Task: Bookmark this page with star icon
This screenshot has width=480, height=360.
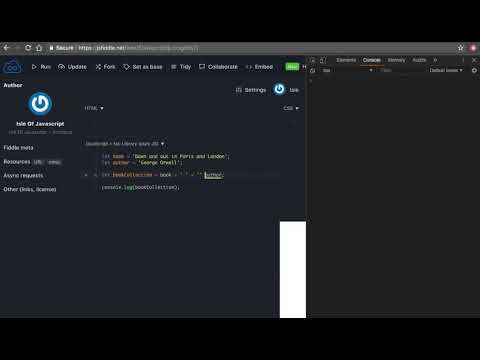Action: coord(460,48)
